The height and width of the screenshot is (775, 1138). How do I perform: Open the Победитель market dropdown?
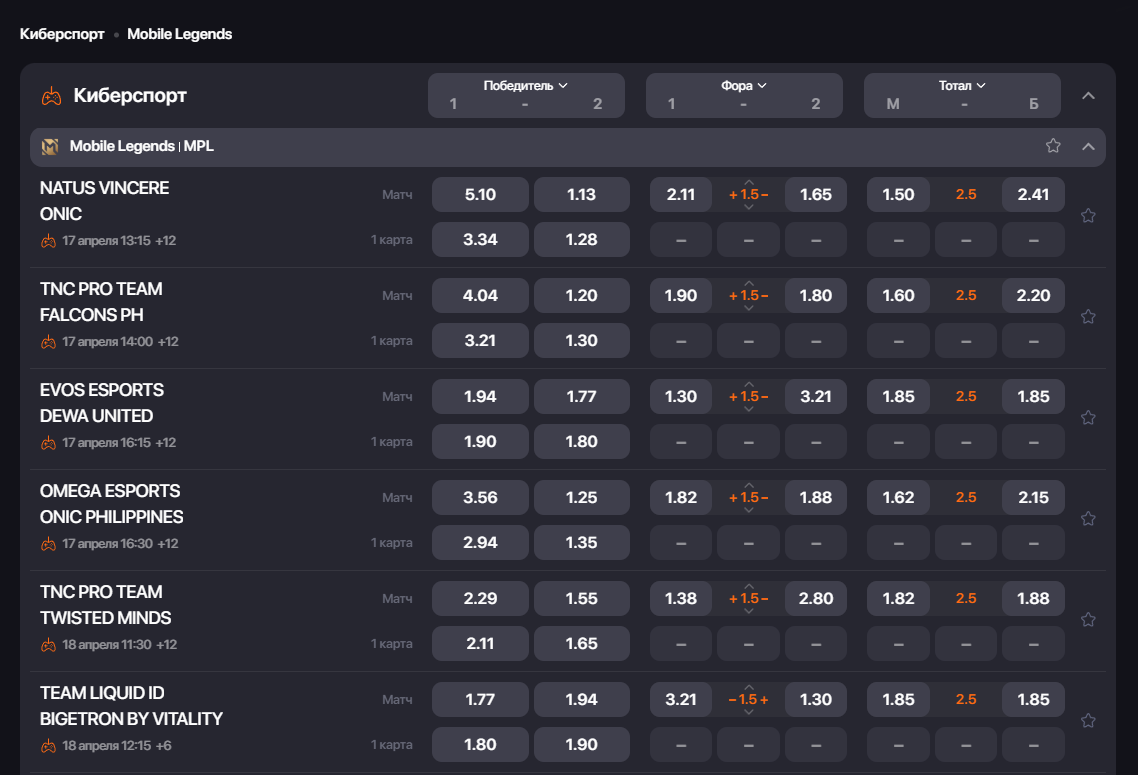pos(525,86)
